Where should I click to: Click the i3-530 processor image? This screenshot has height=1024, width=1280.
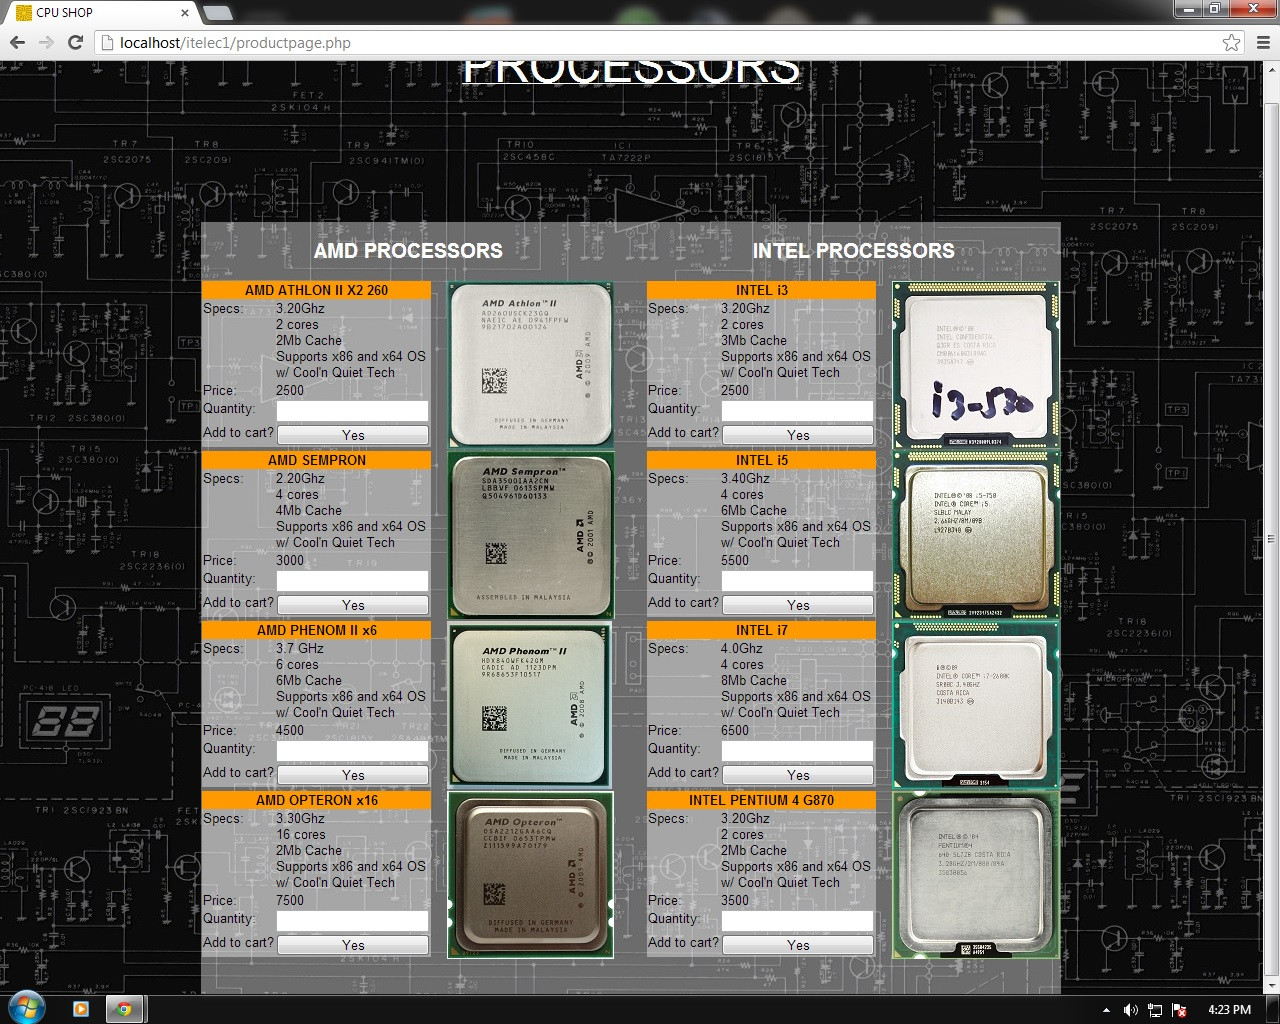click(976, 365)
